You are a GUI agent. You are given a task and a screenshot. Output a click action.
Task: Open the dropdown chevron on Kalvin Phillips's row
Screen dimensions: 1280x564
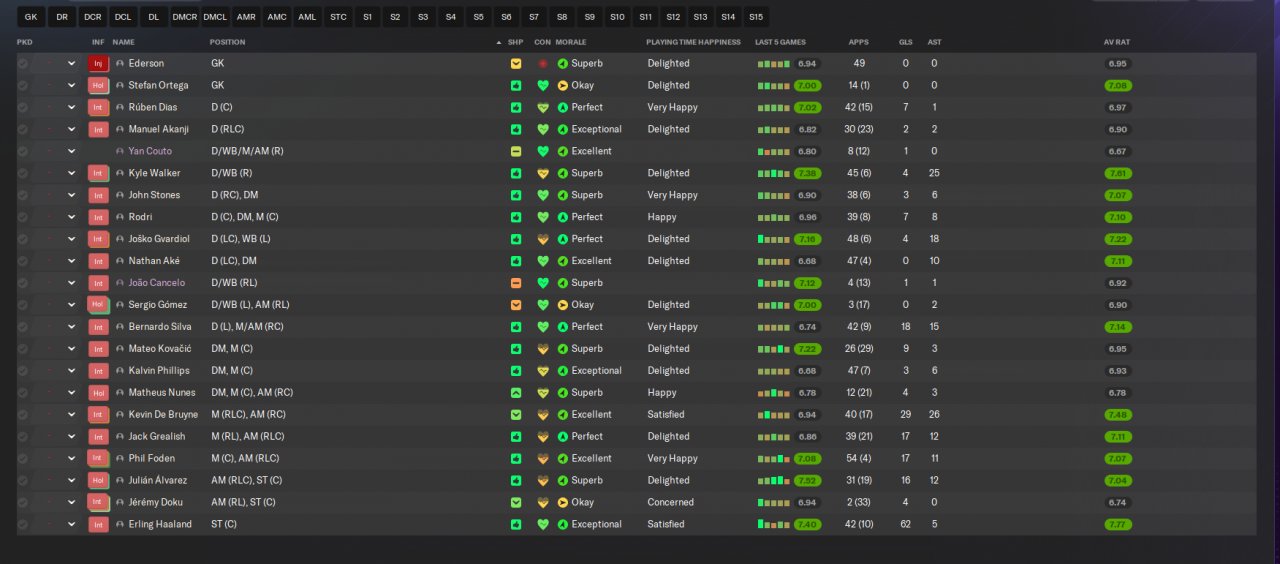71,371
